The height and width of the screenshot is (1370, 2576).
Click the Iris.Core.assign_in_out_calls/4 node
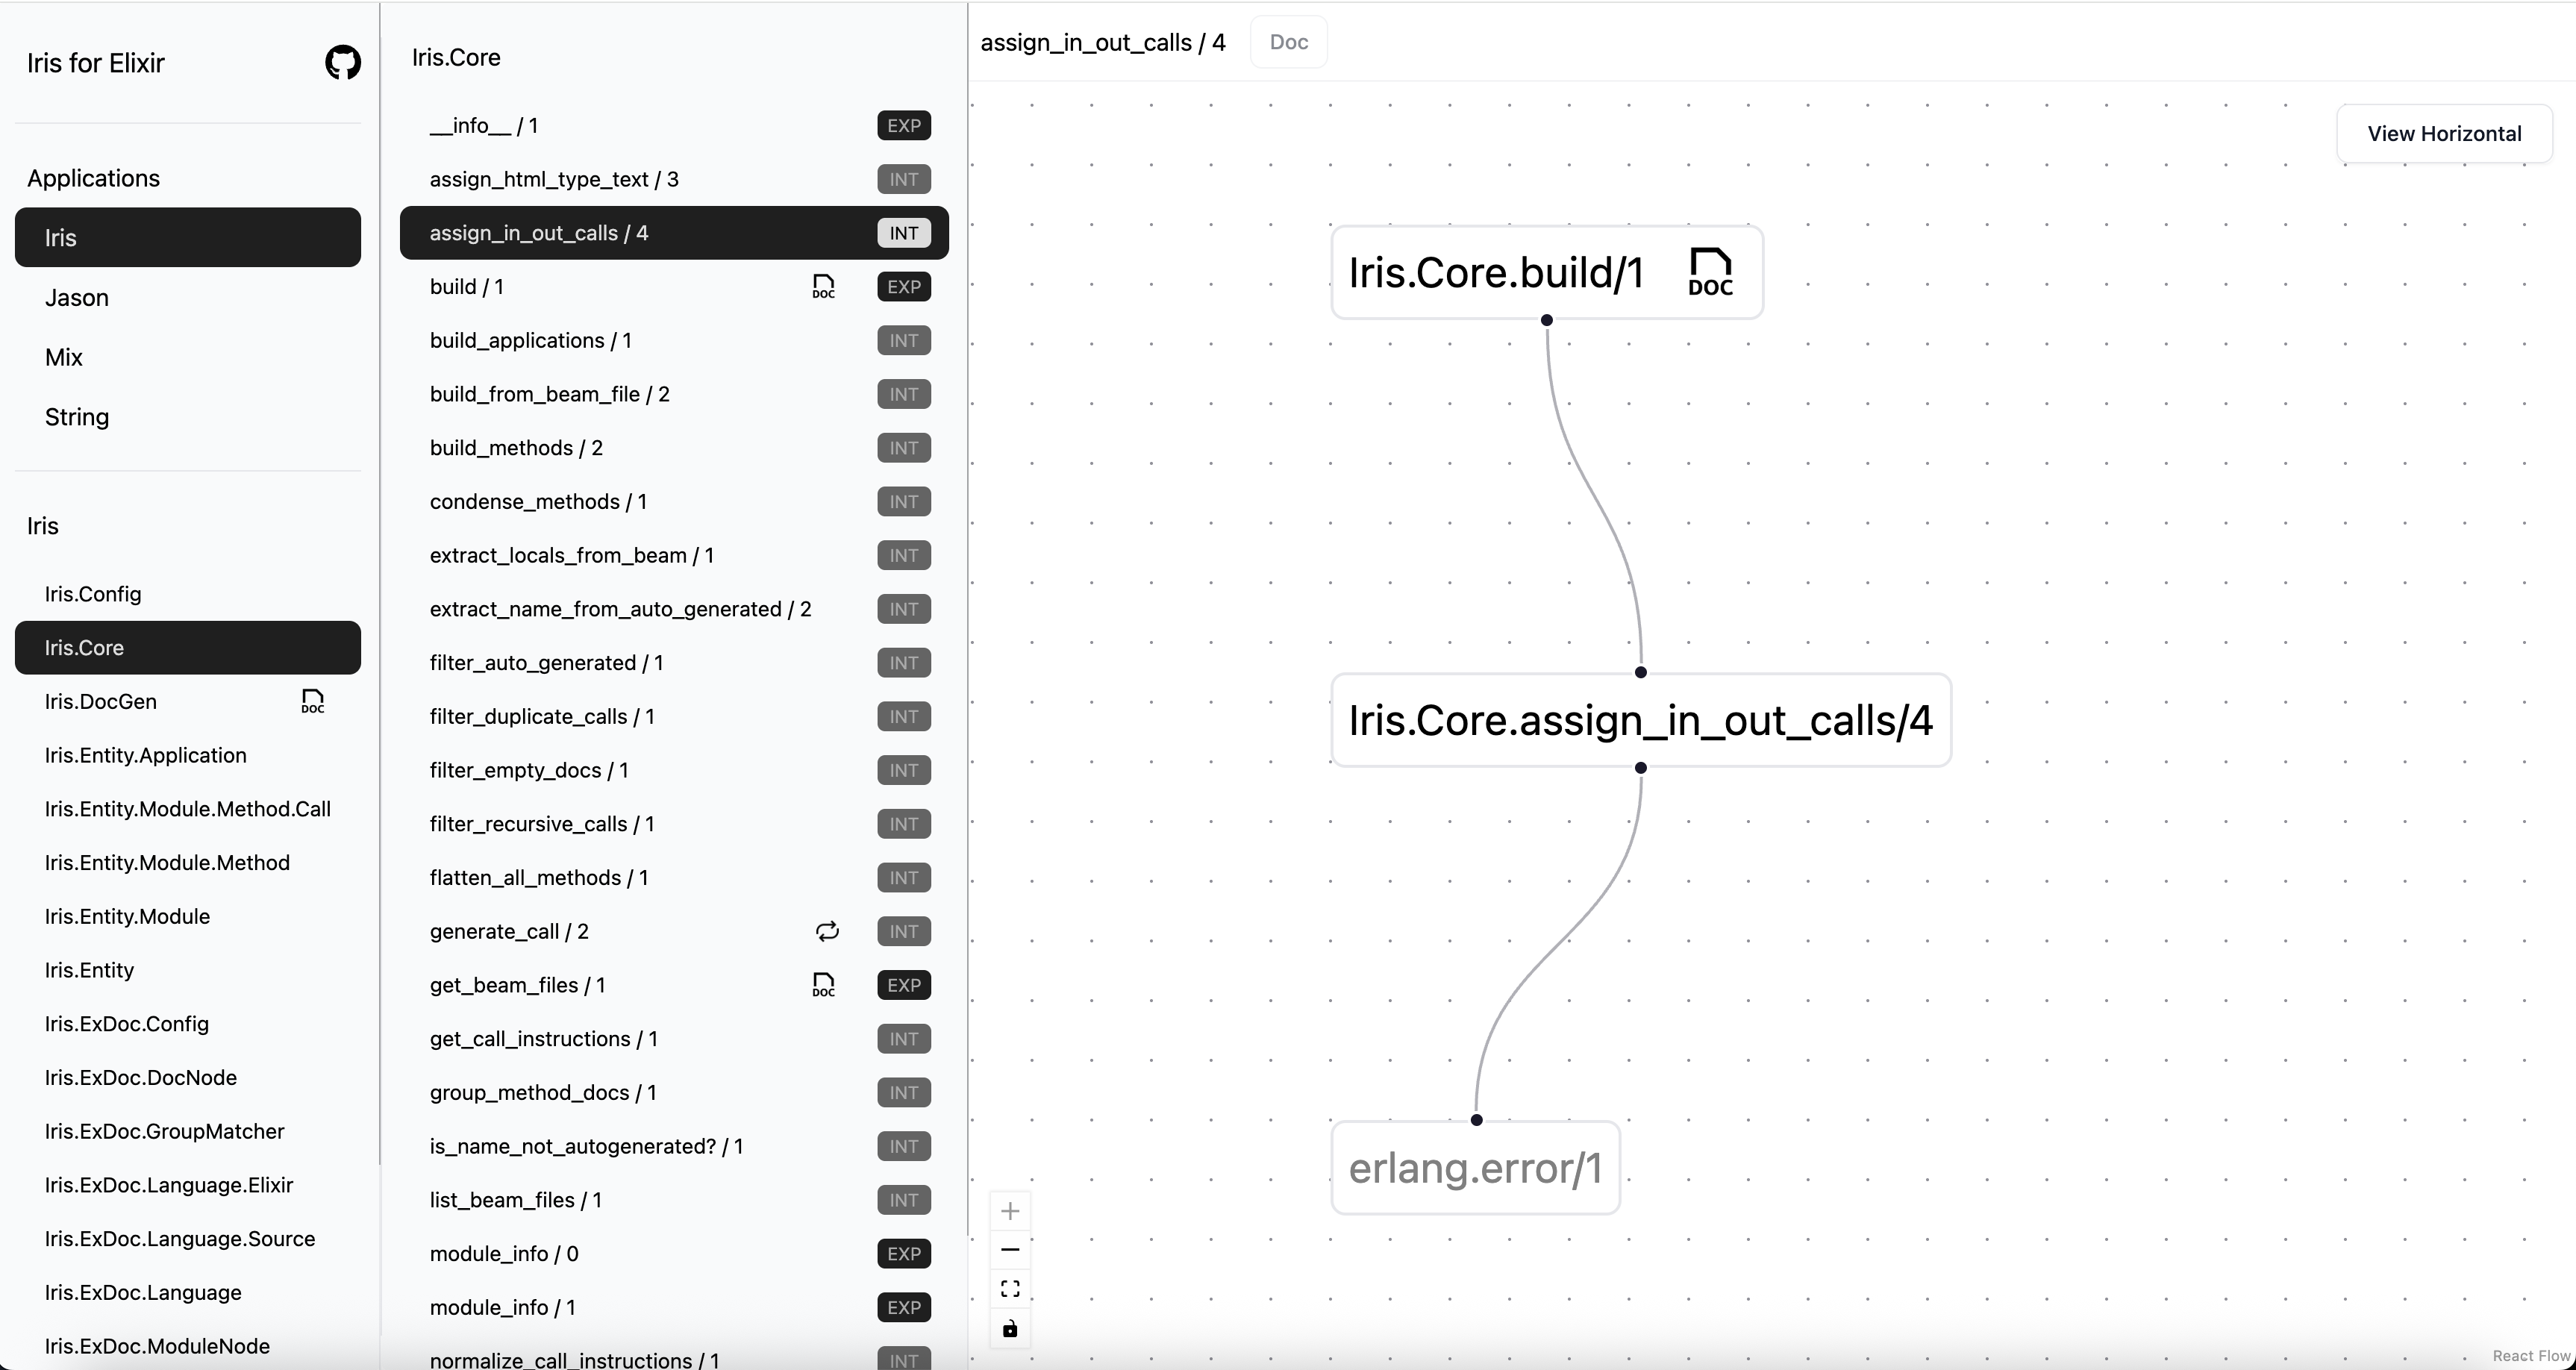point(1640,720)
